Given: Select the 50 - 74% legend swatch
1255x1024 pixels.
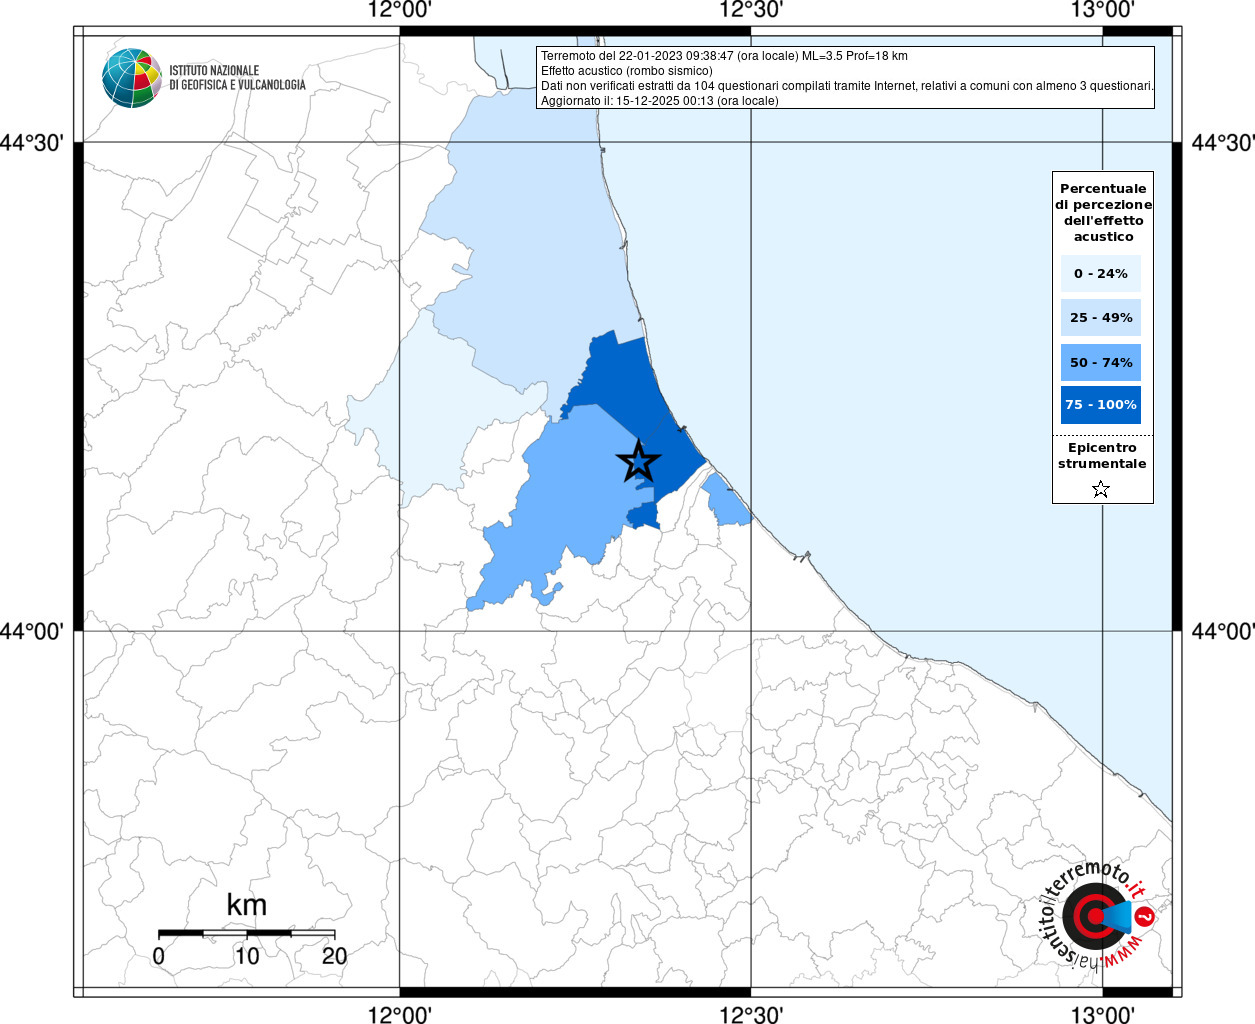Looking at the screenshot, I should 1101,362.
